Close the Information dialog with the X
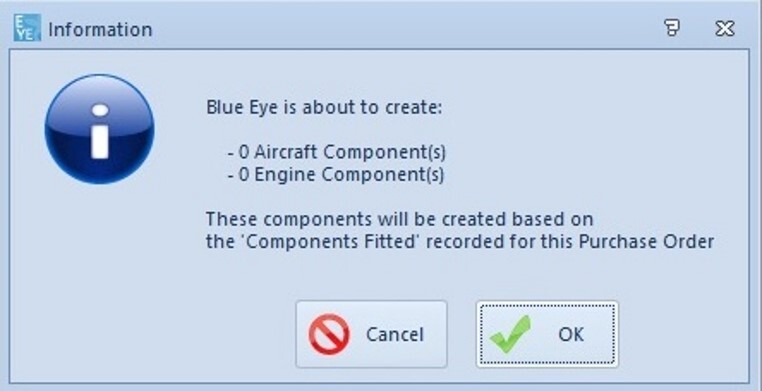Viewport: 762px width, 391px height. 725,29
